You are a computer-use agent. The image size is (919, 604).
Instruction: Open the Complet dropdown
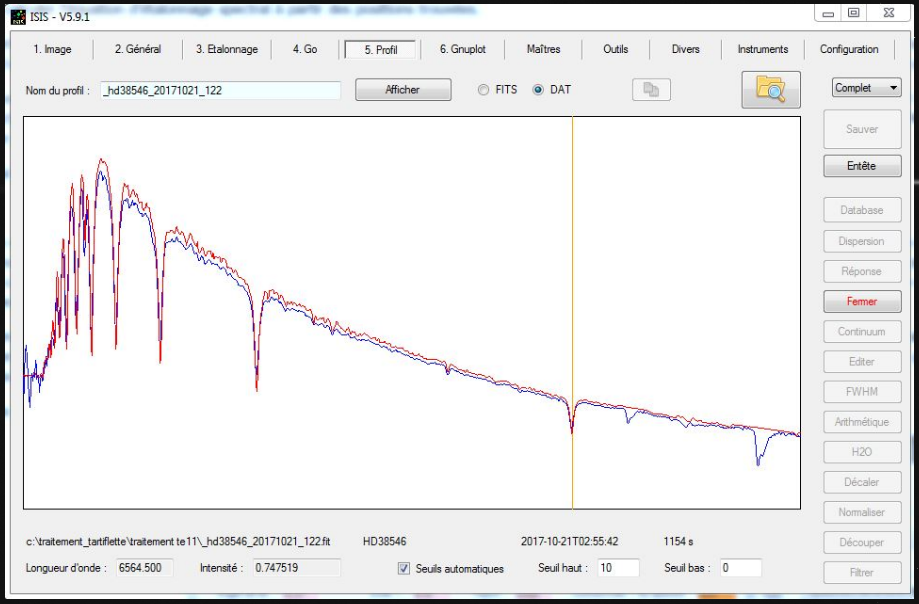tap(866, 88)
